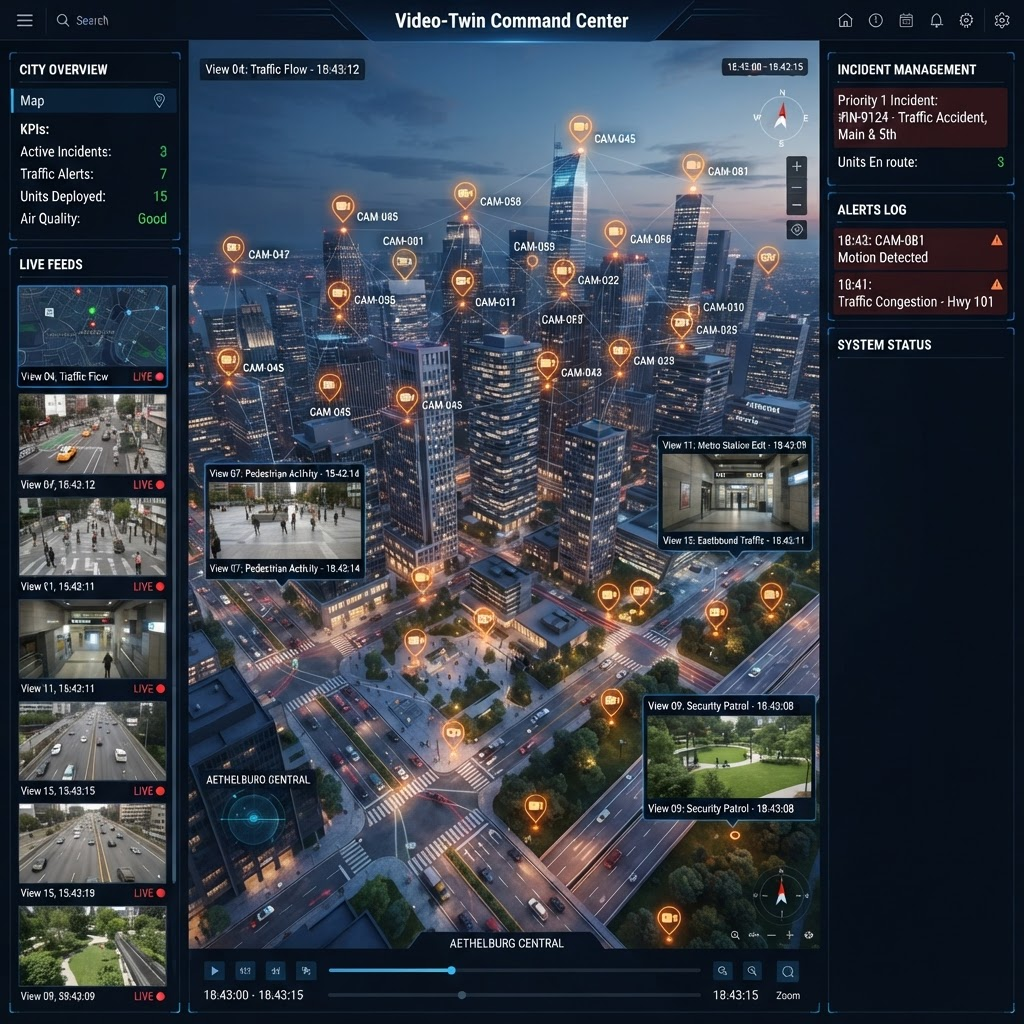Viewport: 1024px width, 1024px height.
Task: Select the CAM-045 camera marker
Action: [x=580, y=128]
